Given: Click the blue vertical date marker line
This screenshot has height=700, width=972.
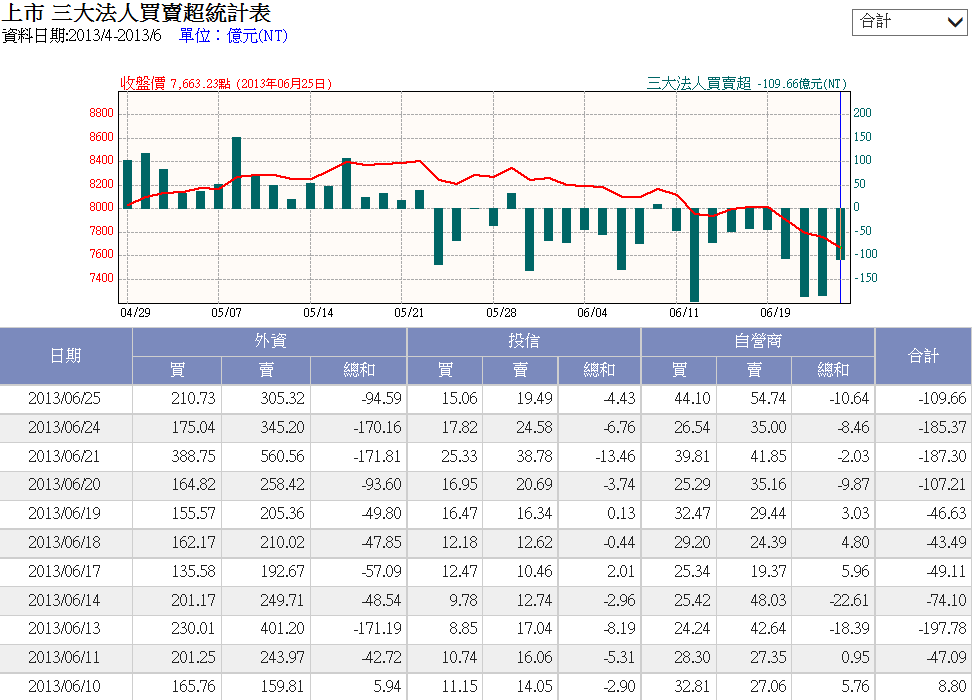Looking at the screenshot, I should coord(841,197).
